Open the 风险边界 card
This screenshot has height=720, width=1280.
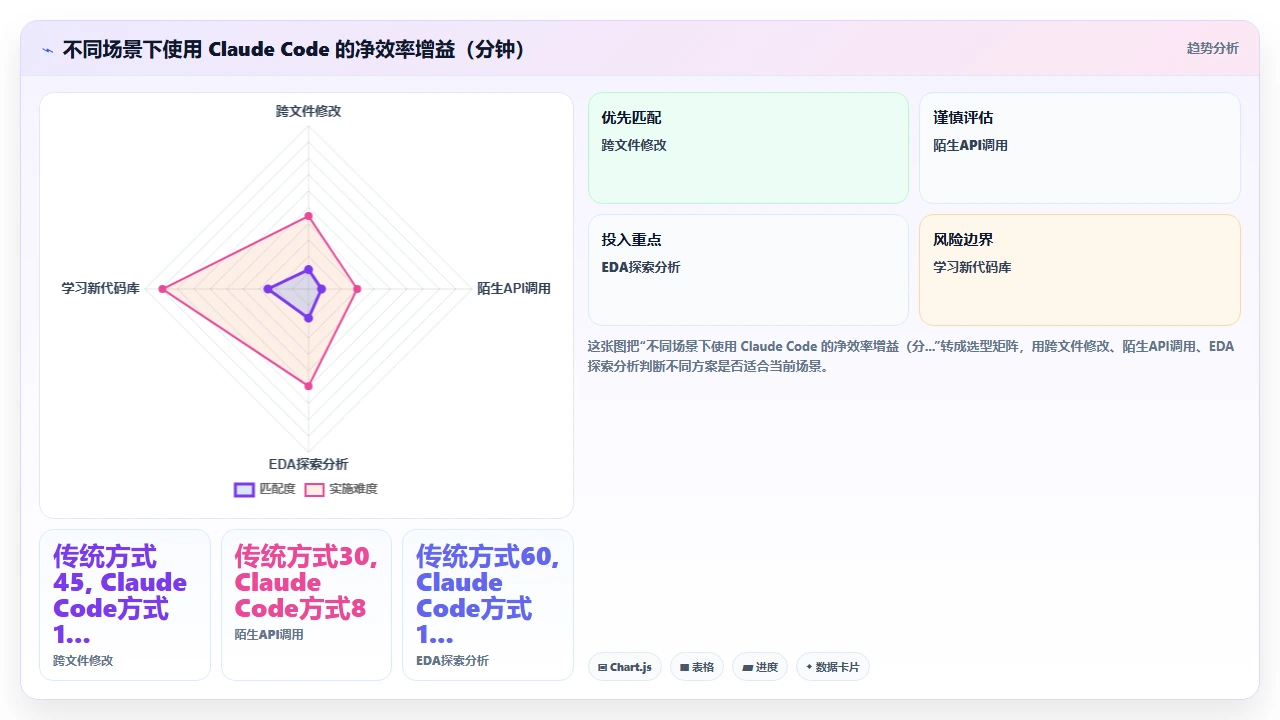1080,270
